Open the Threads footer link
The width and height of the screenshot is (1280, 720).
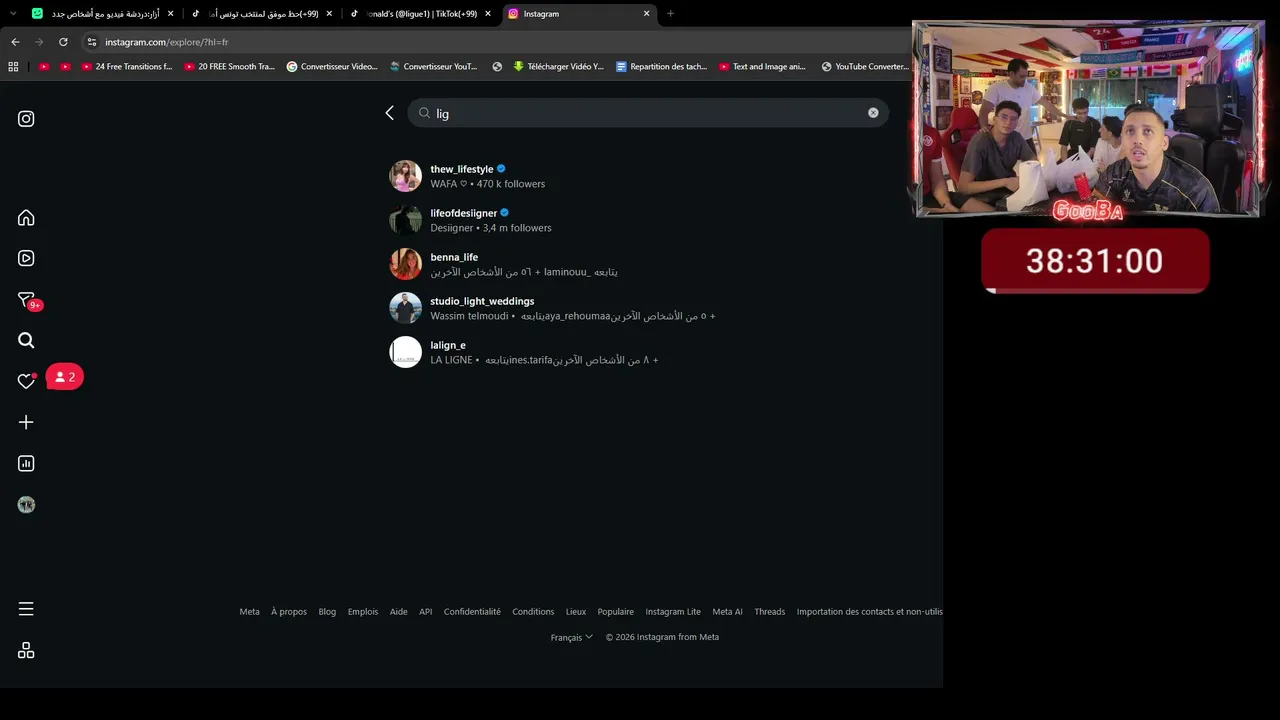(x=770, y=612)
